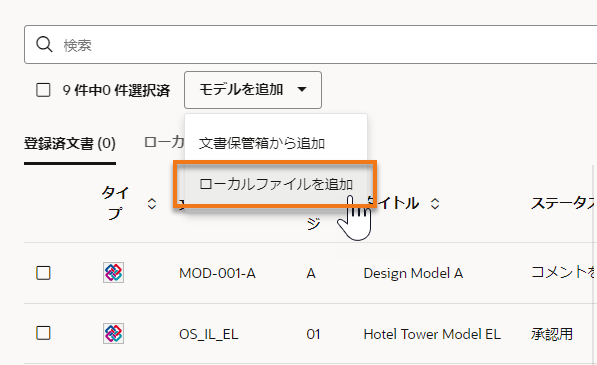Click the model icon for MOD-001-A

(x=113, y=273)
